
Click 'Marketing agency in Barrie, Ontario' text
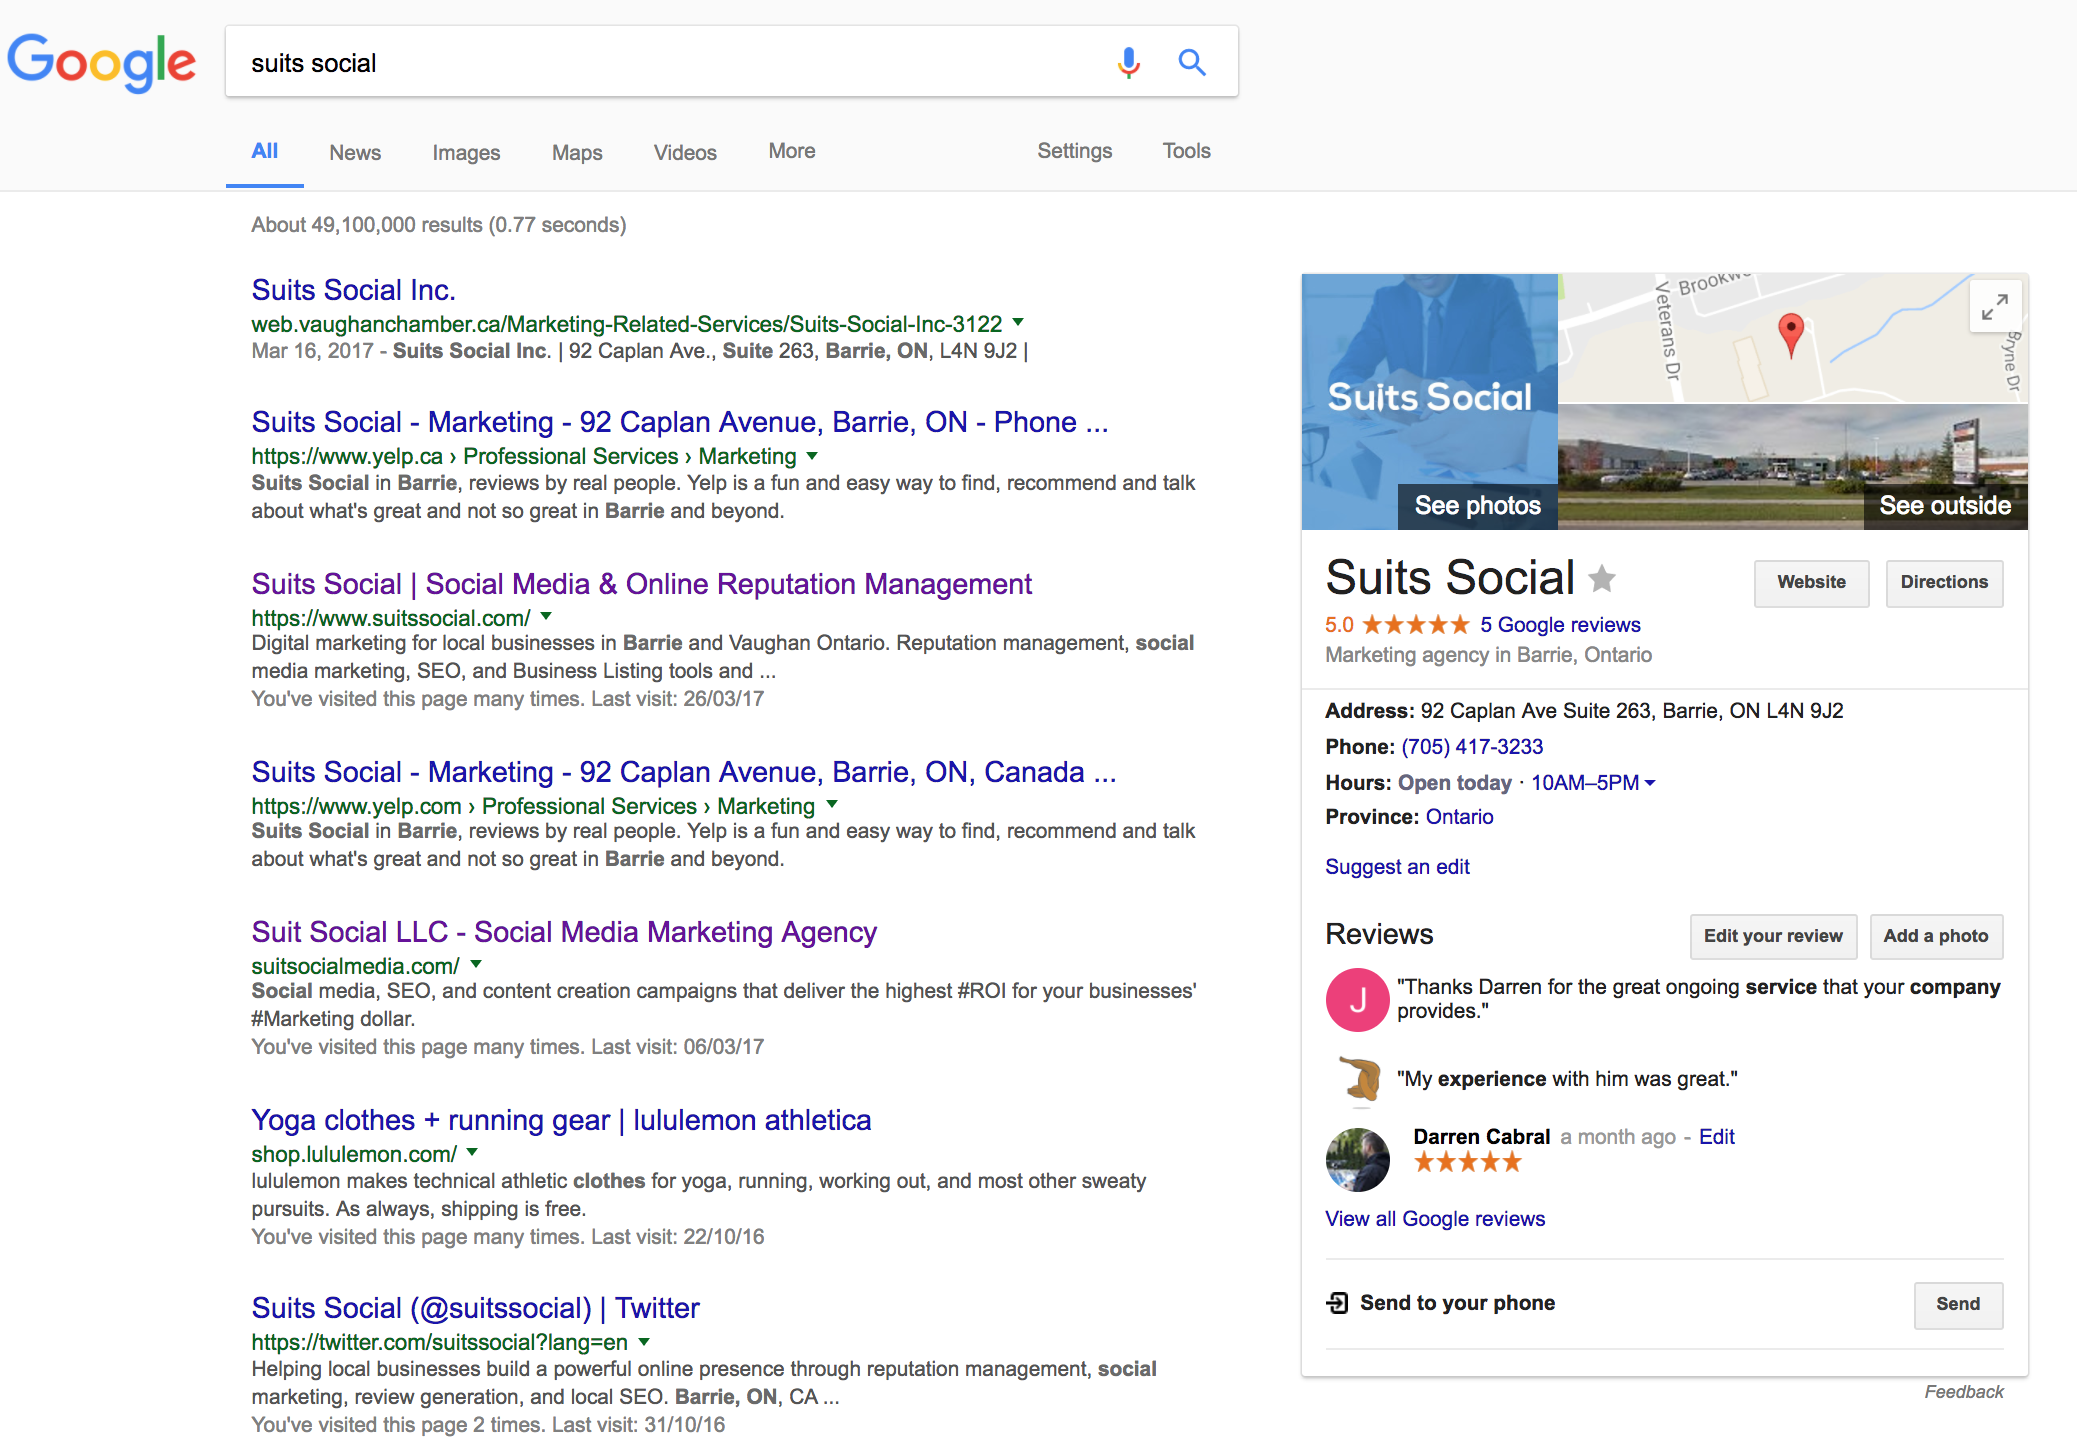pos(1488,655)
